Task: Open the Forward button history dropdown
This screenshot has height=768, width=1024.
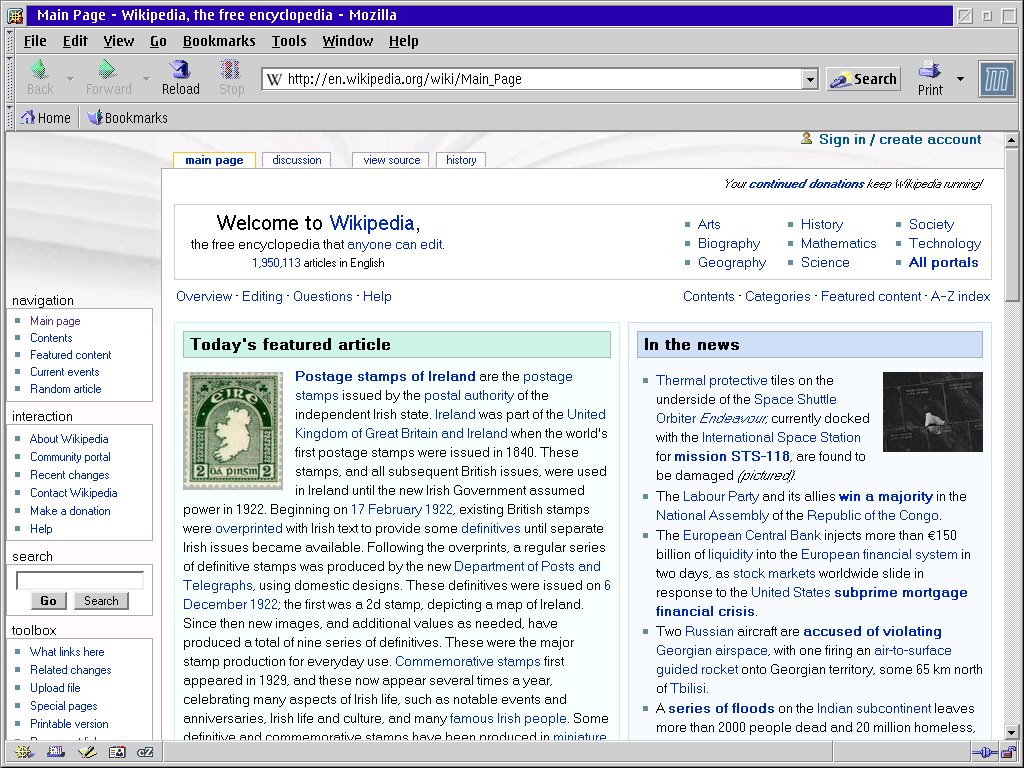Action: point(146,78)
